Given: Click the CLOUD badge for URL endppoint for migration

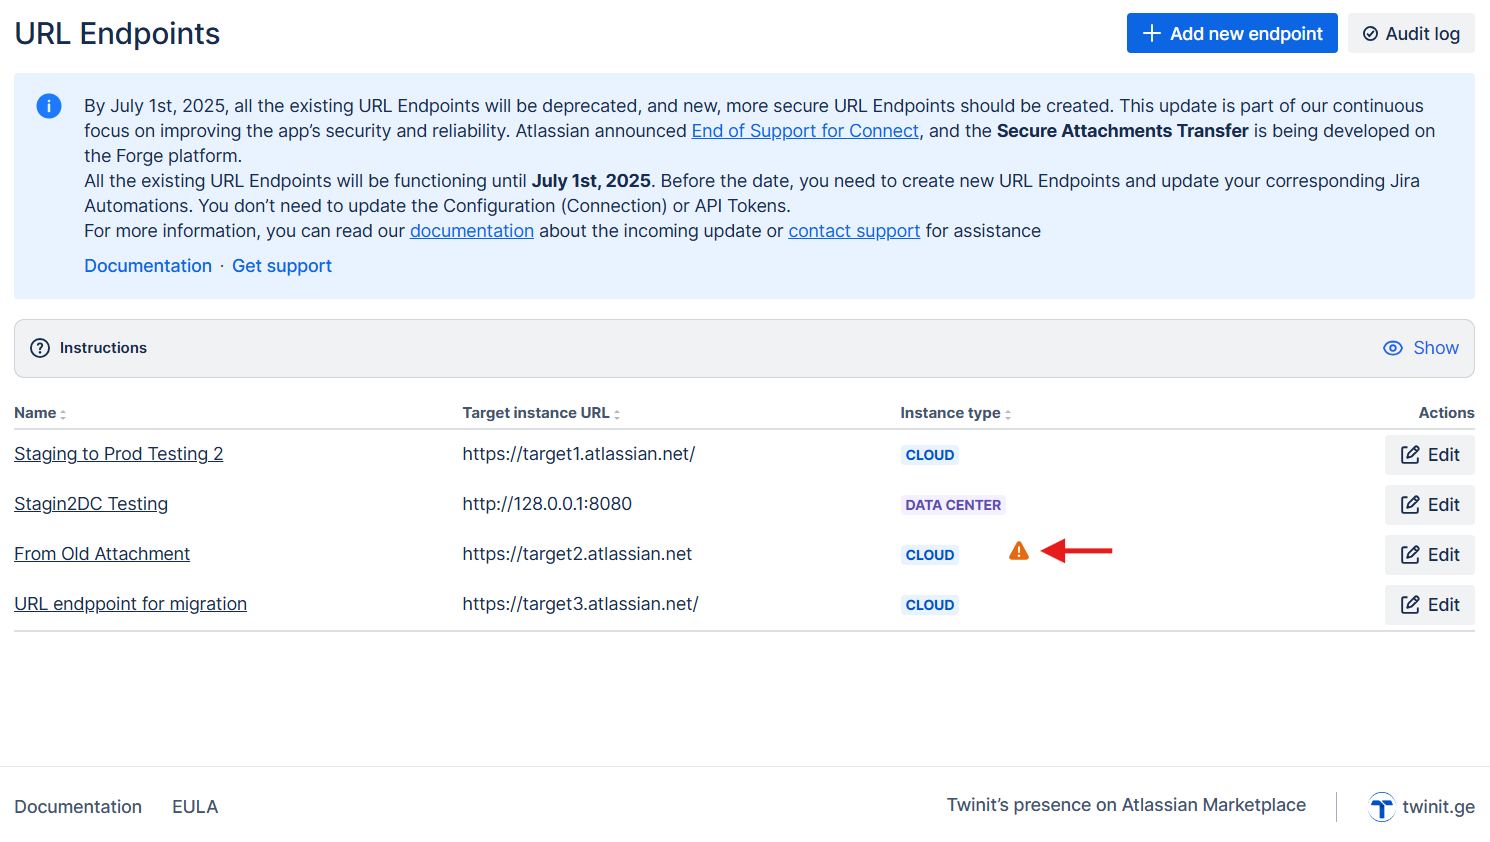Looking at the screenshot, I should (x=930, y=605).
